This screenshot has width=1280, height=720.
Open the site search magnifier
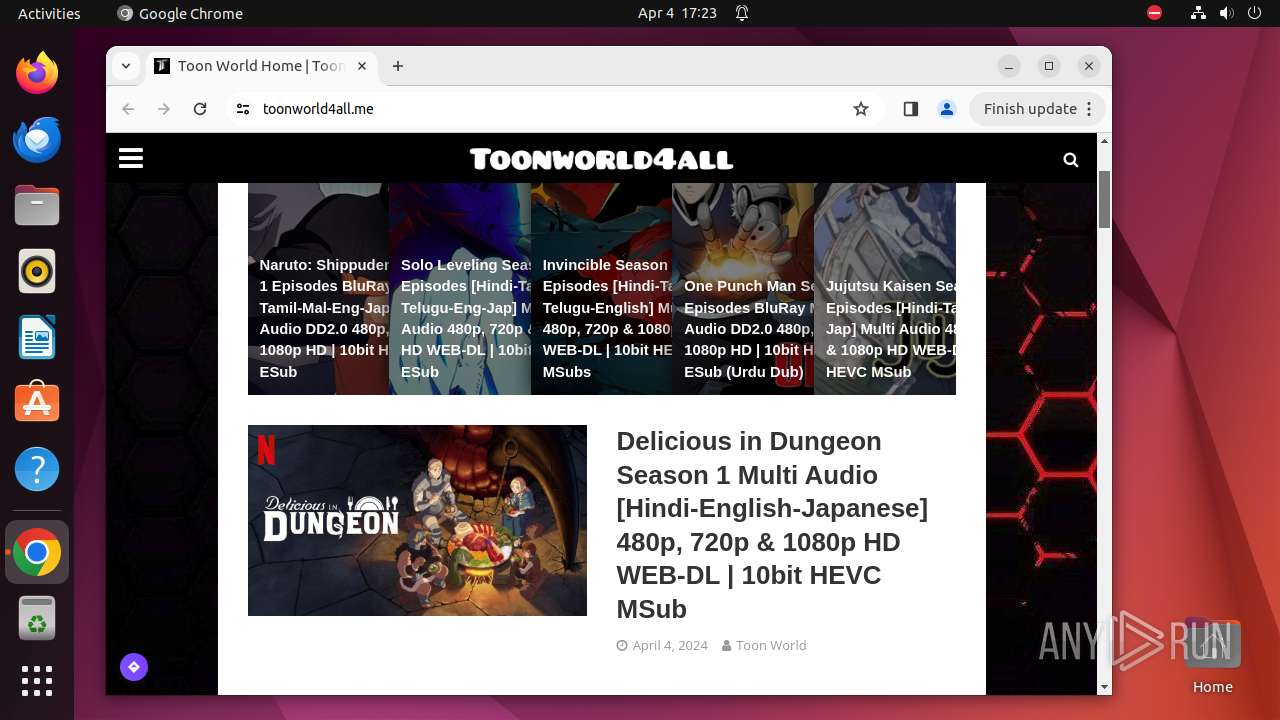point(1071,160)
